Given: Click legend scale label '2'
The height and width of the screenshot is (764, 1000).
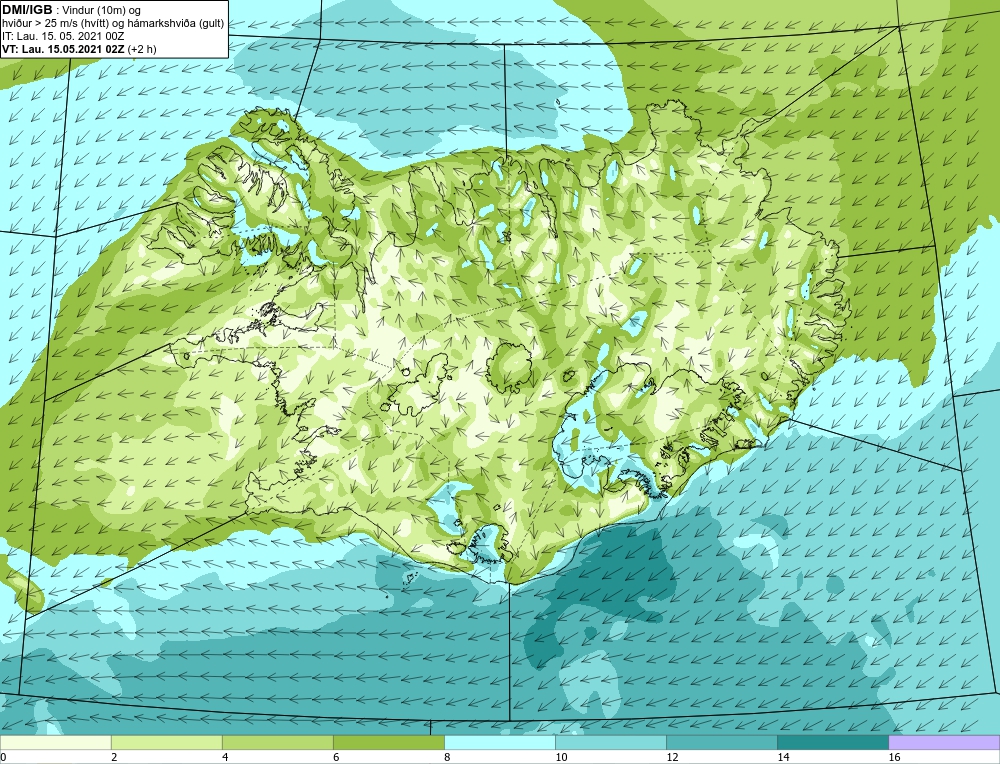Looking at the screenshot, I should [x=114, y=757].
